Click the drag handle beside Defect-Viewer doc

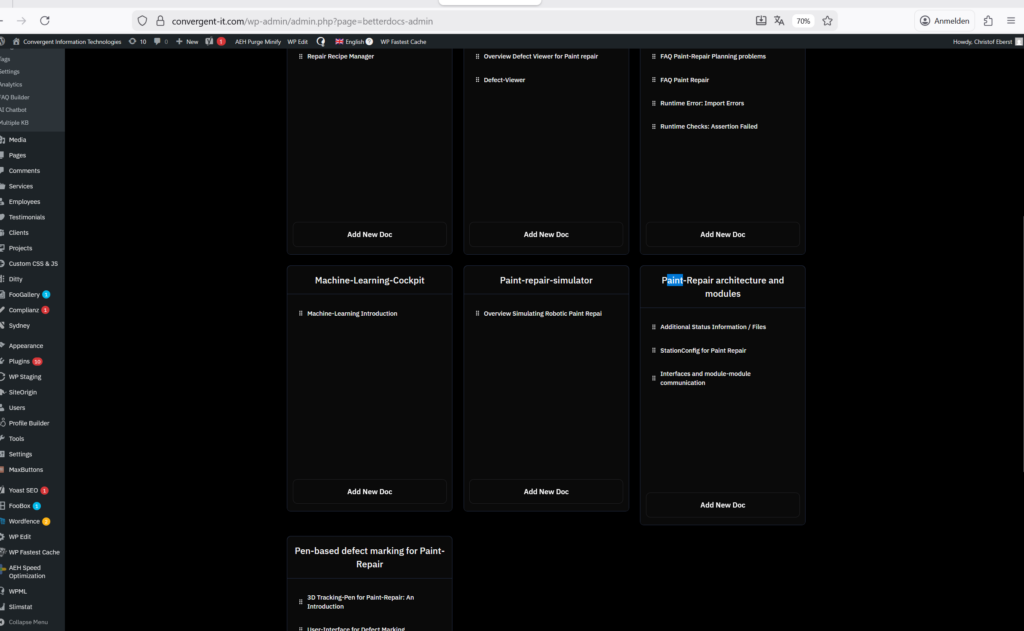[x=477, y=80]
